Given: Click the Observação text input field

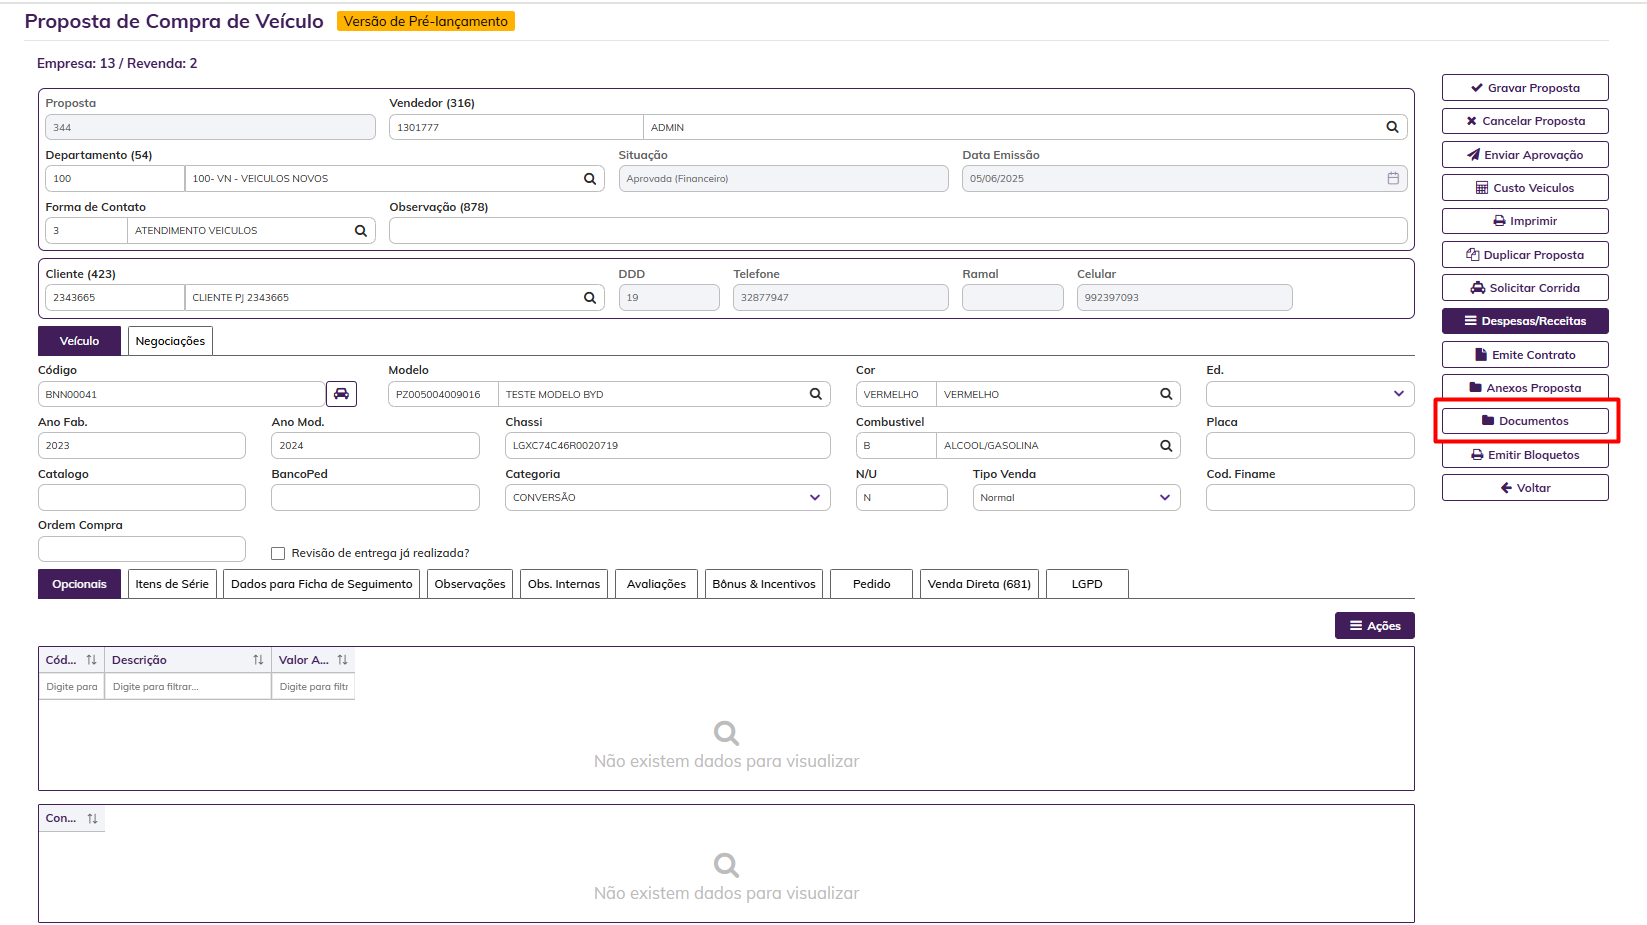Looking at the screenshot, I should pos(897,231).
